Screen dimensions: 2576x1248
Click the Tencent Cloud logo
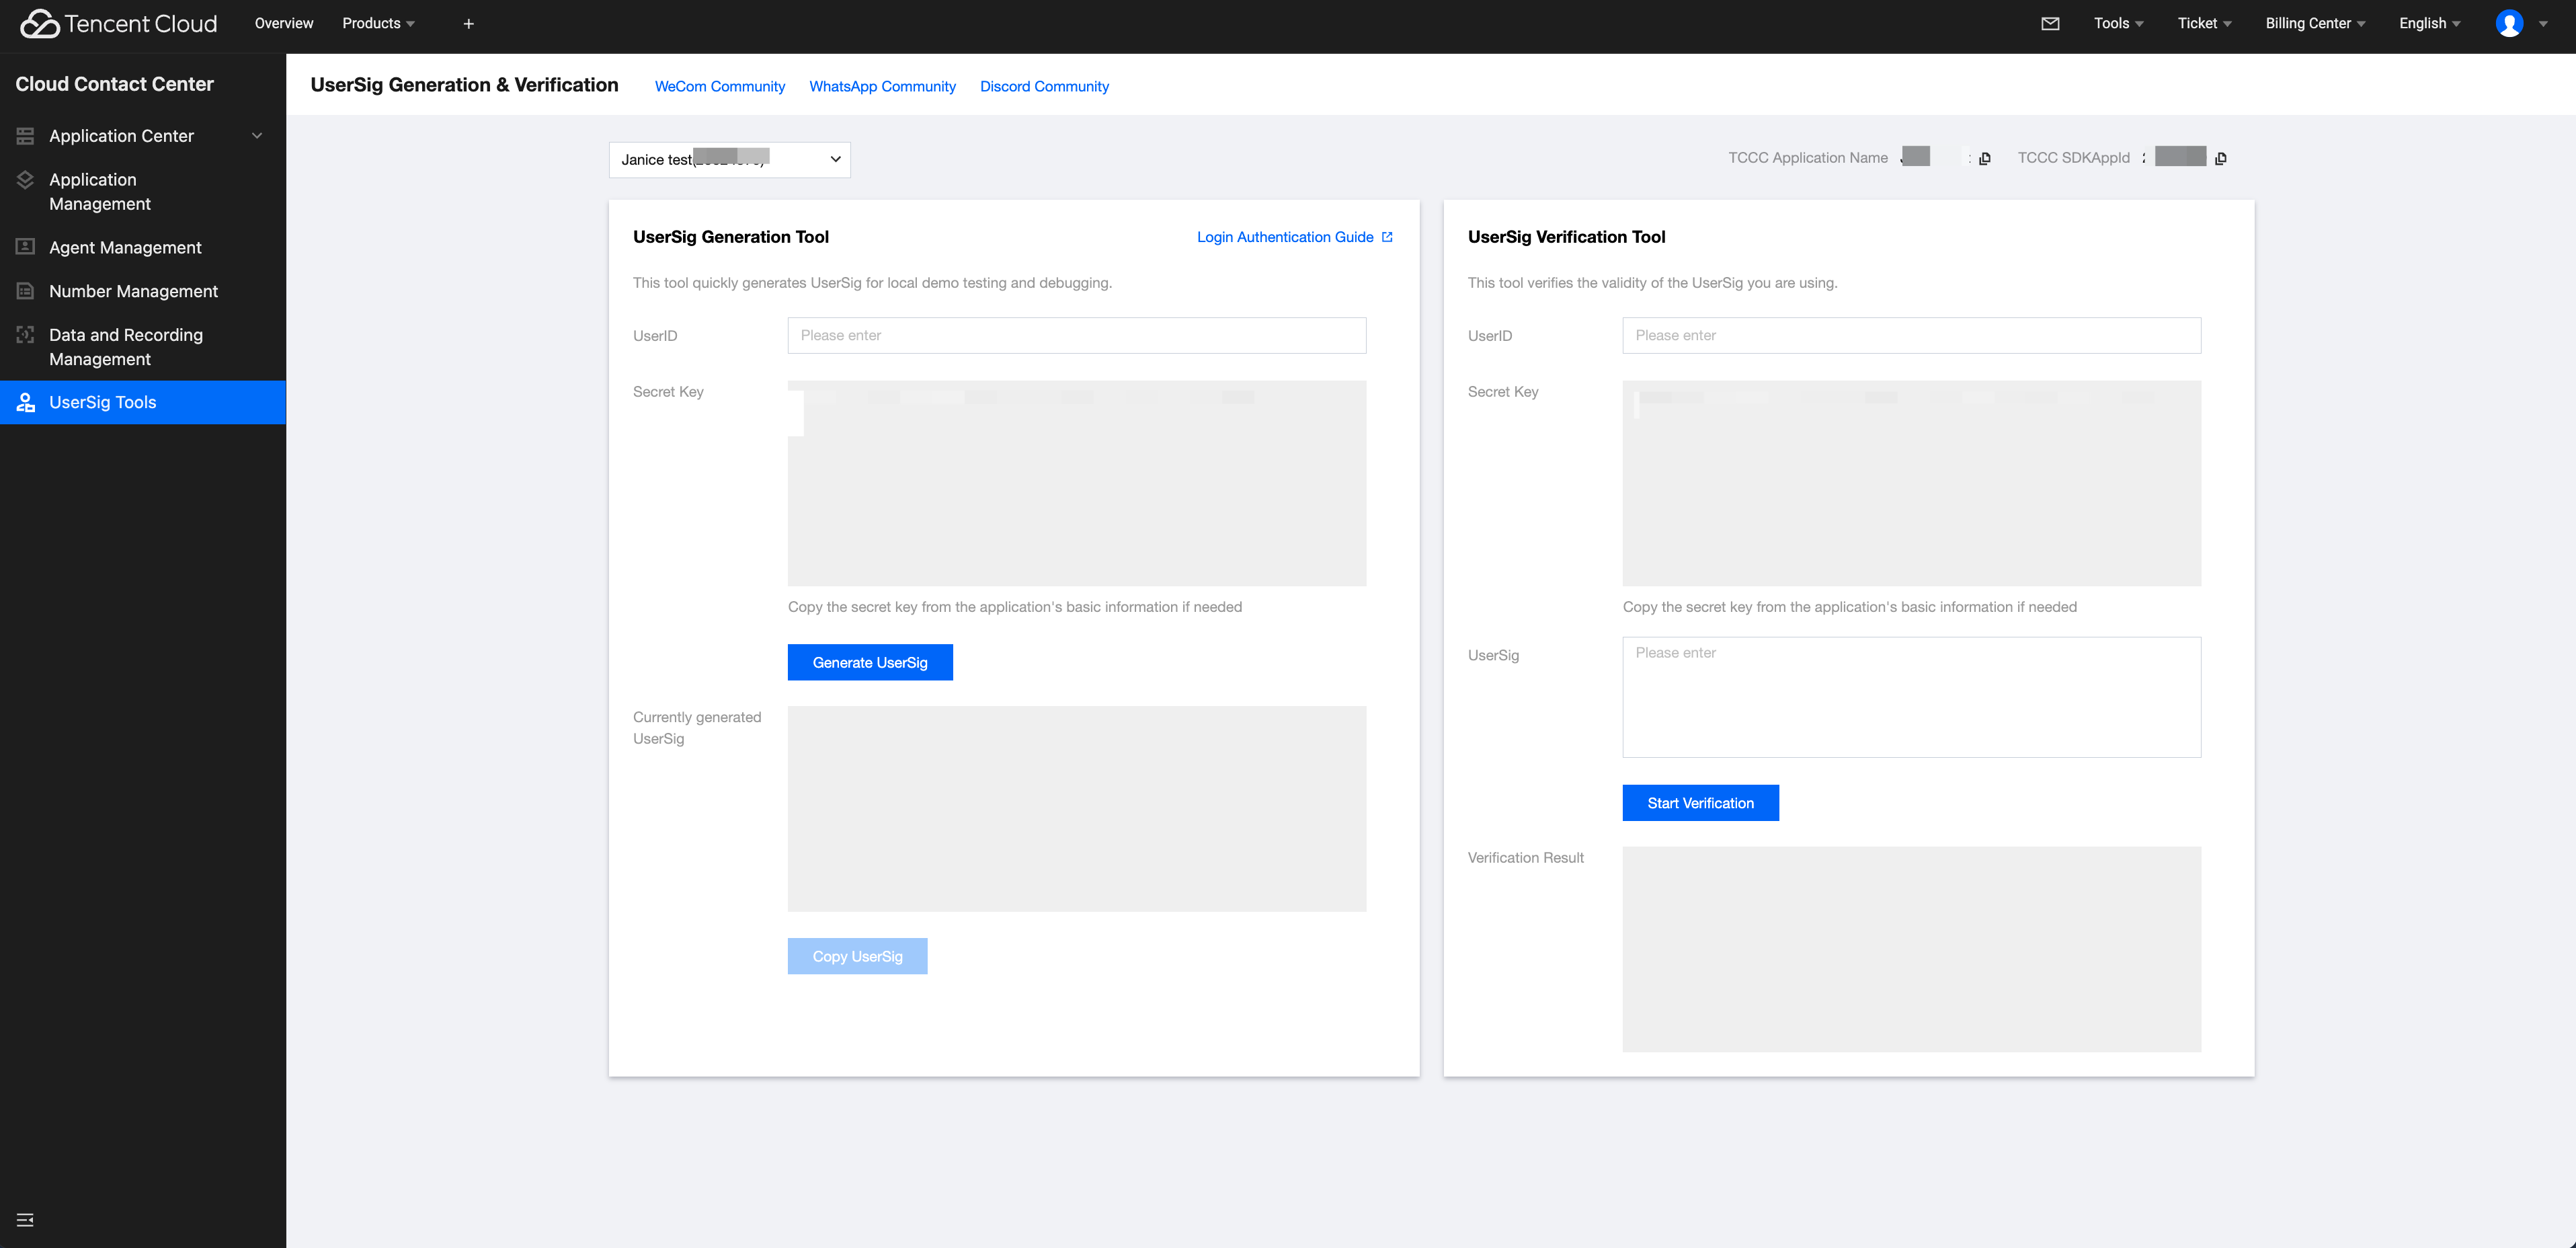(118, 24)
